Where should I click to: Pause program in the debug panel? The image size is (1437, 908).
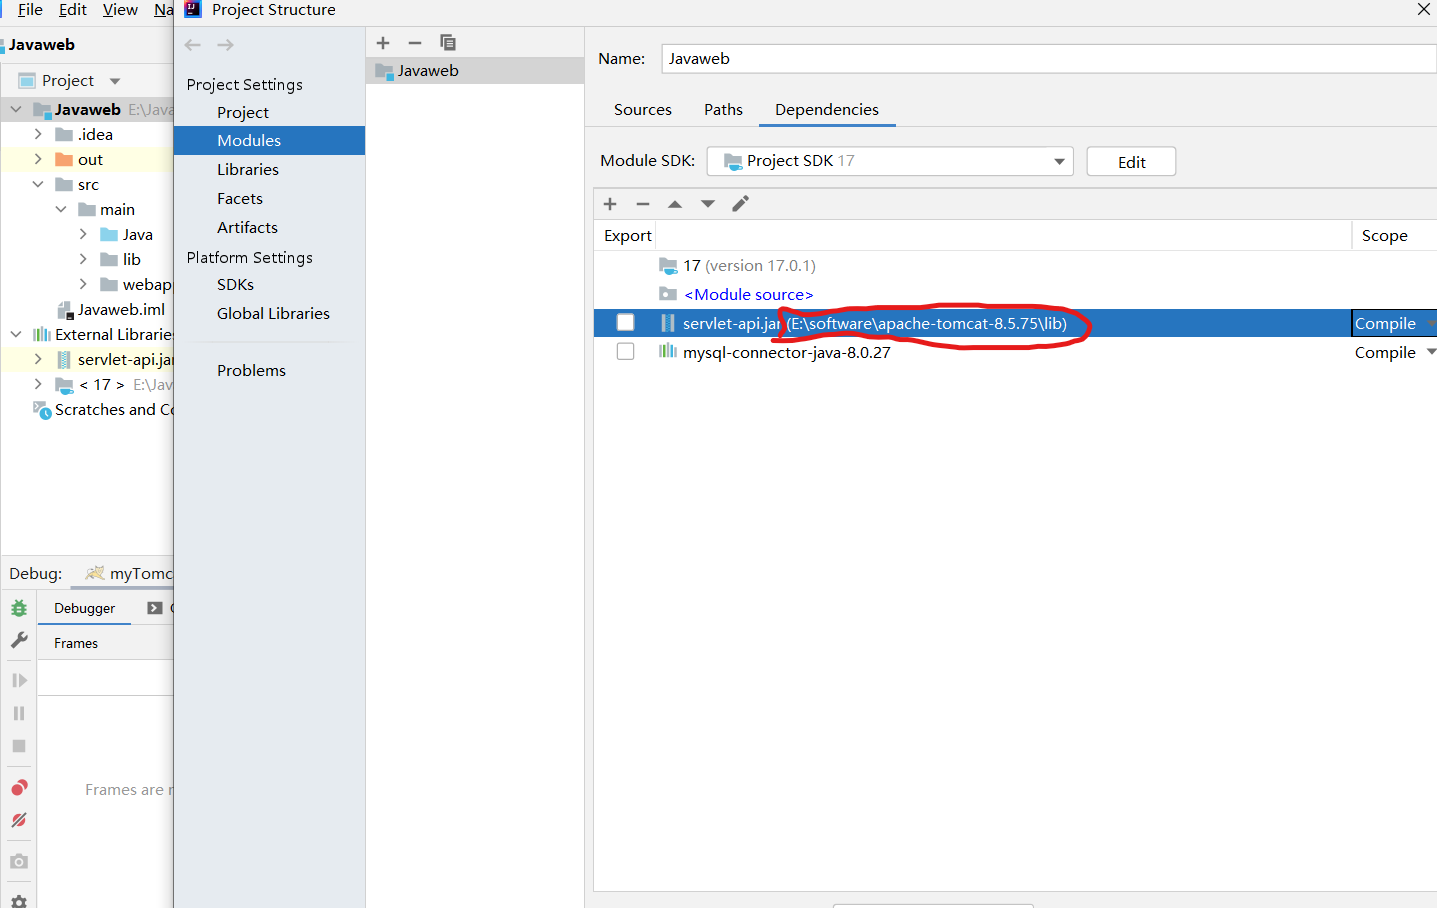pos(19,713)
